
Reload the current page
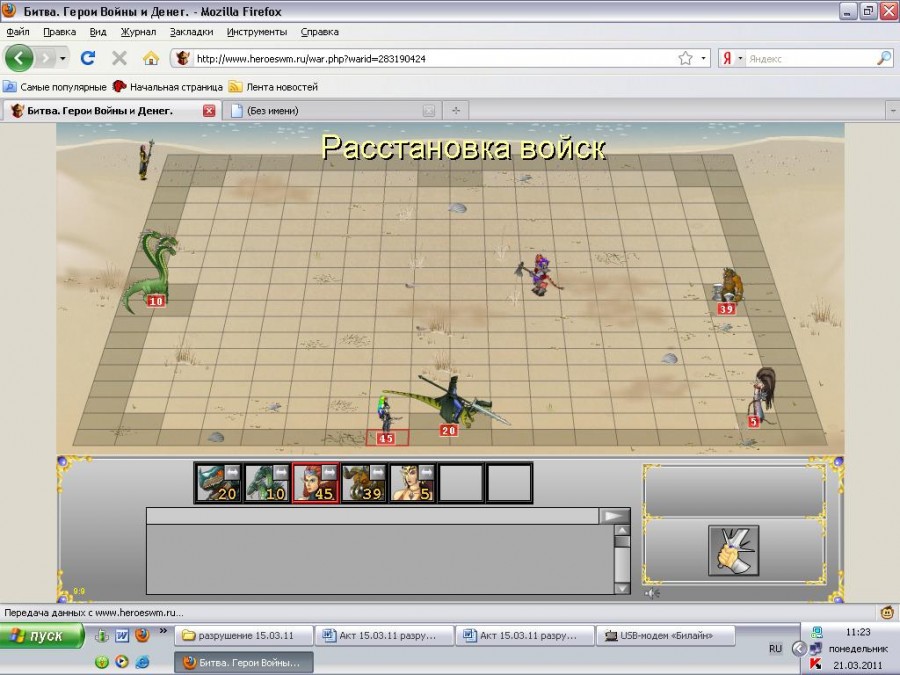87,58
